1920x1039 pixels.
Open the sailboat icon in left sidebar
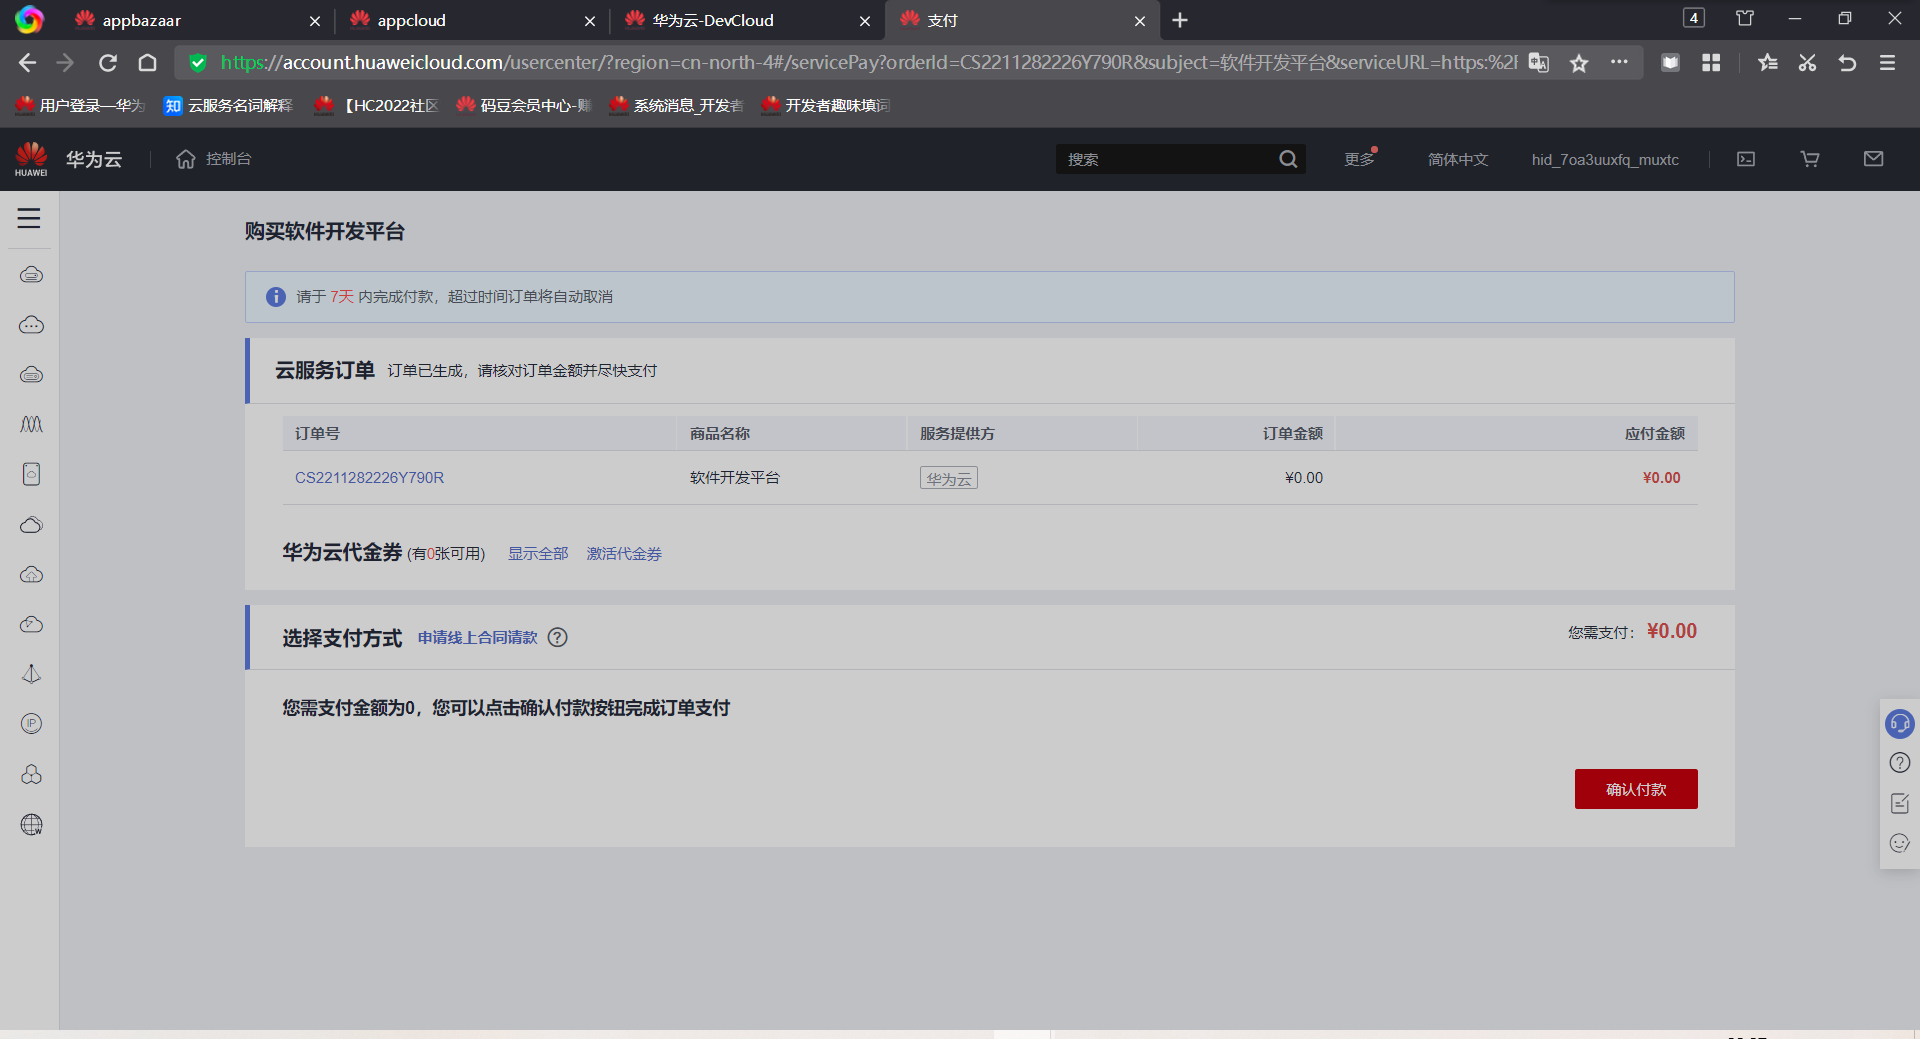click(x=32, y=674)
